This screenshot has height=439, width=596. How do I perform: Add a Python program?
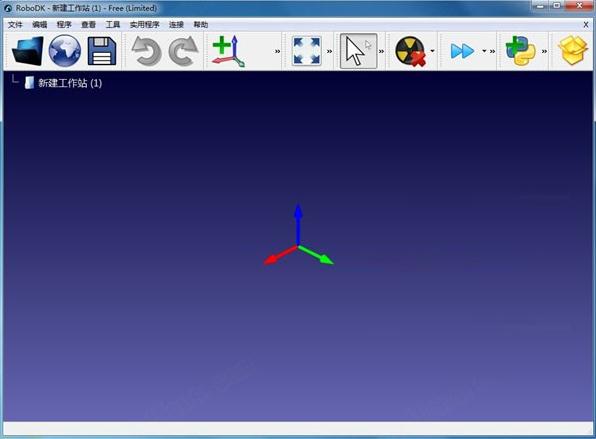pos(521,51)
